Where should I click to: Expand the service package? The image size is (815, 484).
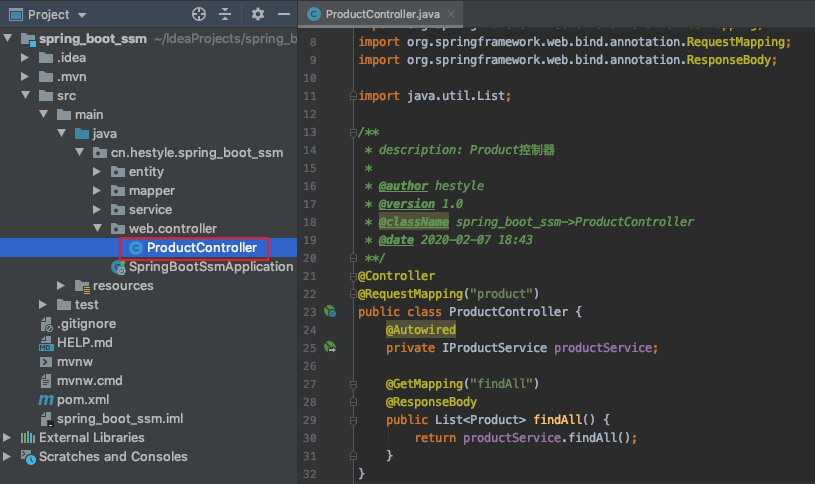97,209
